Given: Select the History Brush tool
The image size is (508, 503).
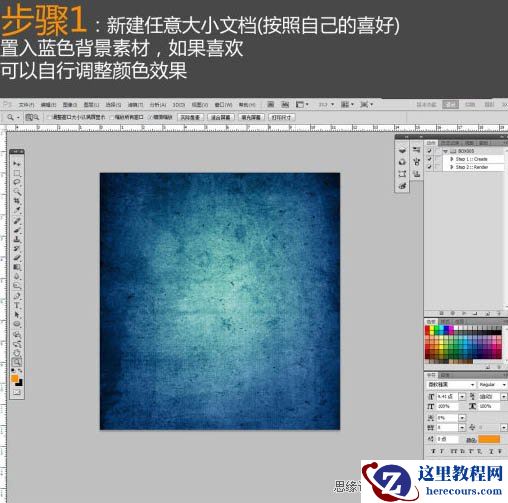Looking at the screenshot, I should coord(17,249).
